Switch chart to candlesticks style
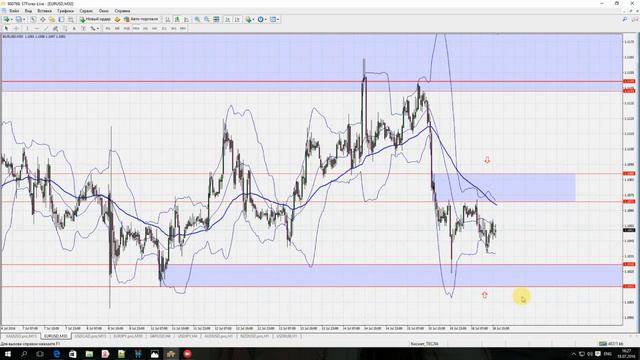The width and height of the screenshot is (640, 360). click(177, 19)
